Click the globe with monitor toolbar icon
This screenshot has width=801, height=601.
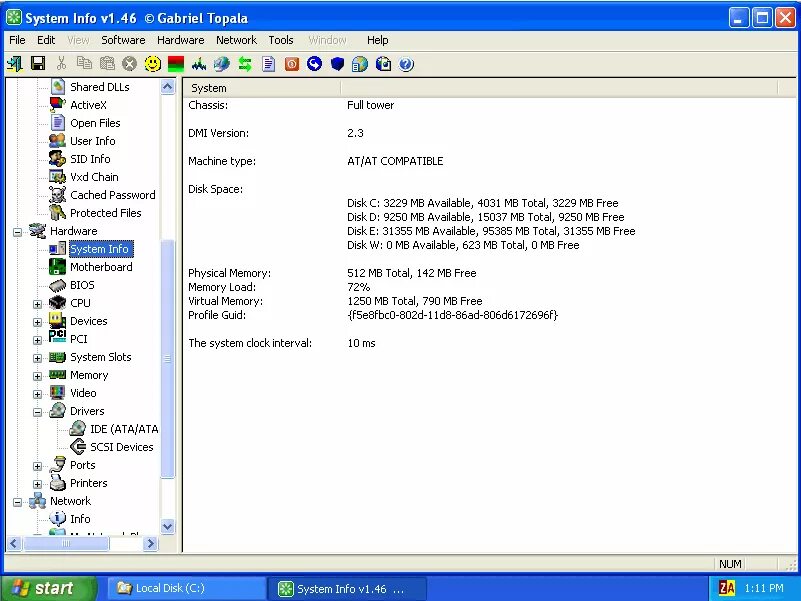pos(222,64)
